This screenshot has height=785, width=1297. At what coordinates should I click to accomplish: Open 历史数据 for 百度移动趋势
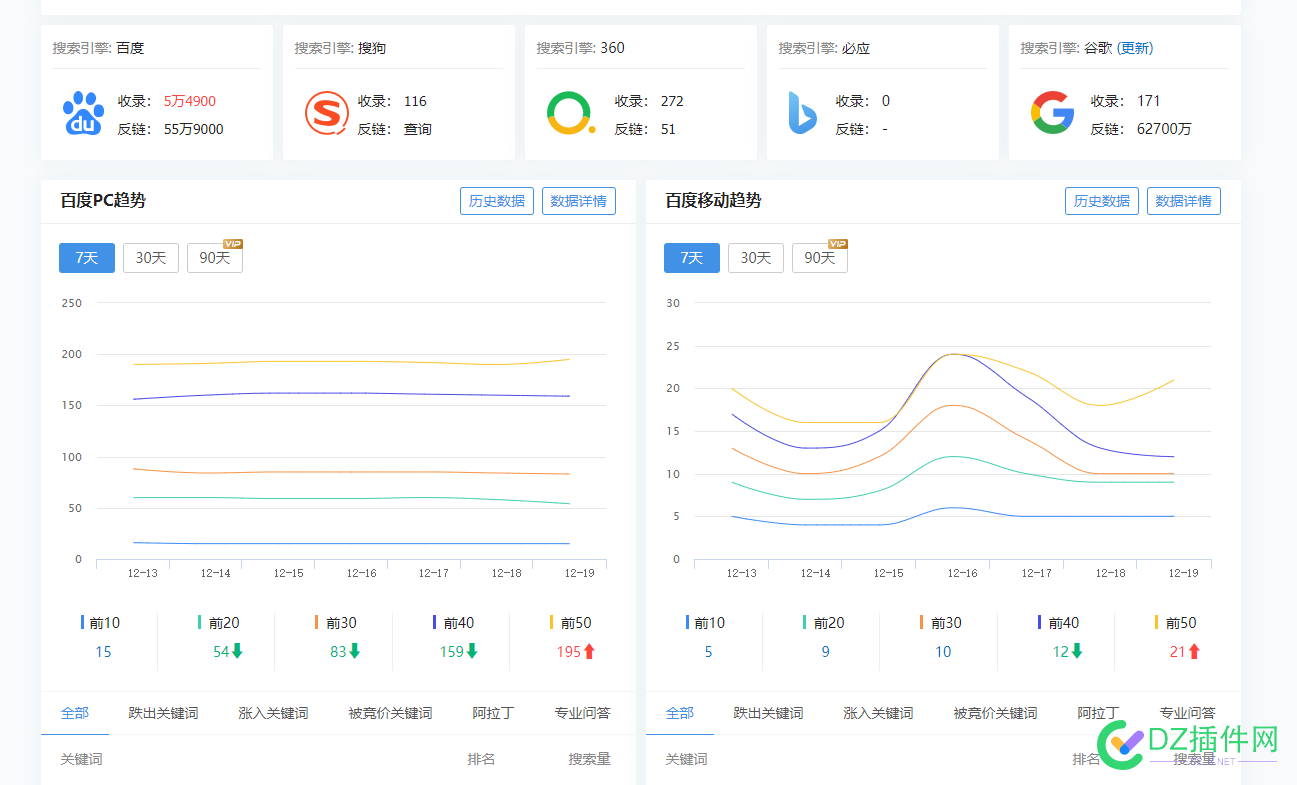pyautogui.click(x=1102, y=201)
